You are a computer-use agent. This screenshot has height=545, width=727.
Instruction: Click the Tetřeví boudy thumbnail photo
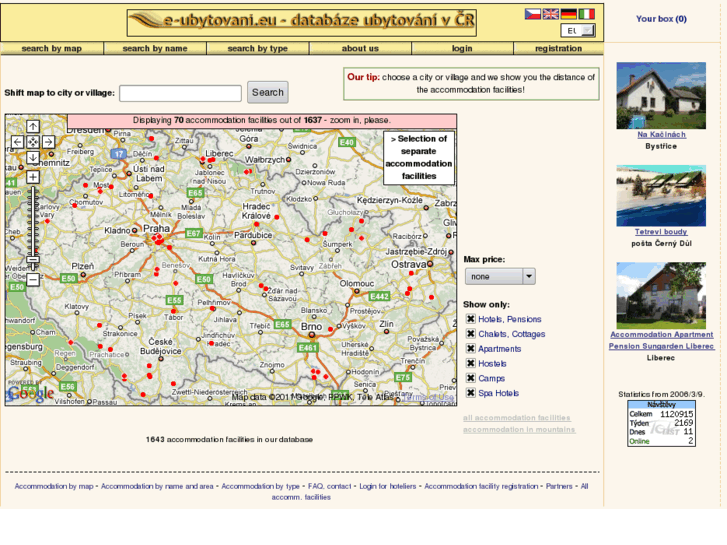click(661, 196)
